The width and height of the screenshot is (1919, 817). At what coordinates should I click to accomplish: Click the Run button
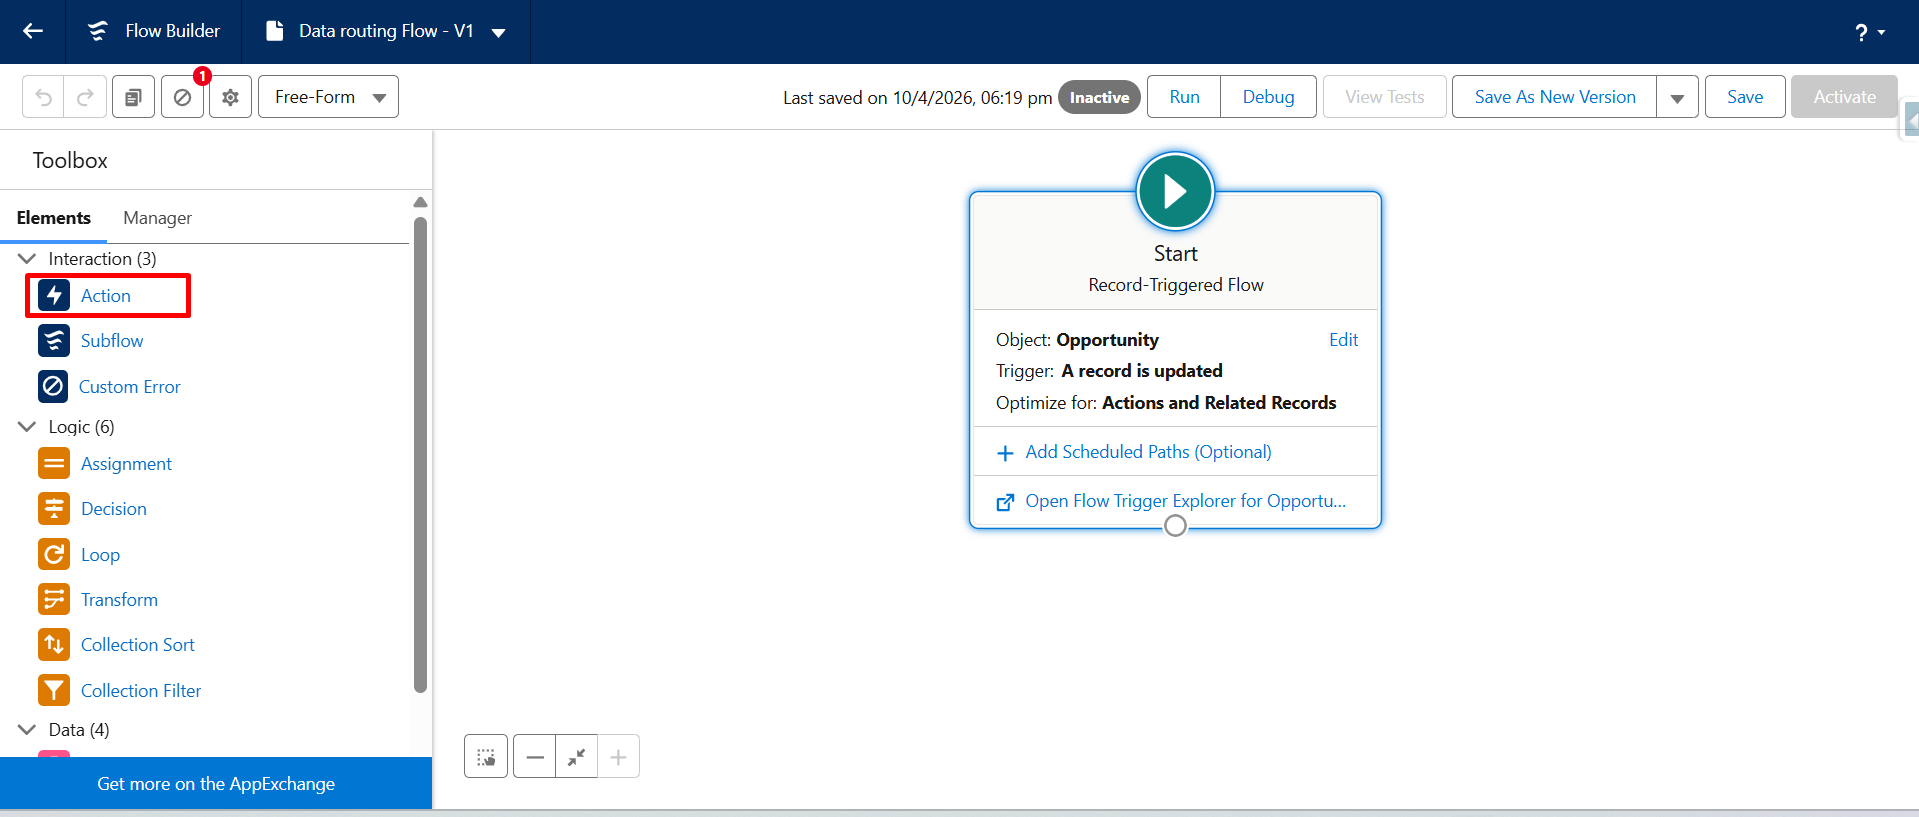coord(1184,97)
